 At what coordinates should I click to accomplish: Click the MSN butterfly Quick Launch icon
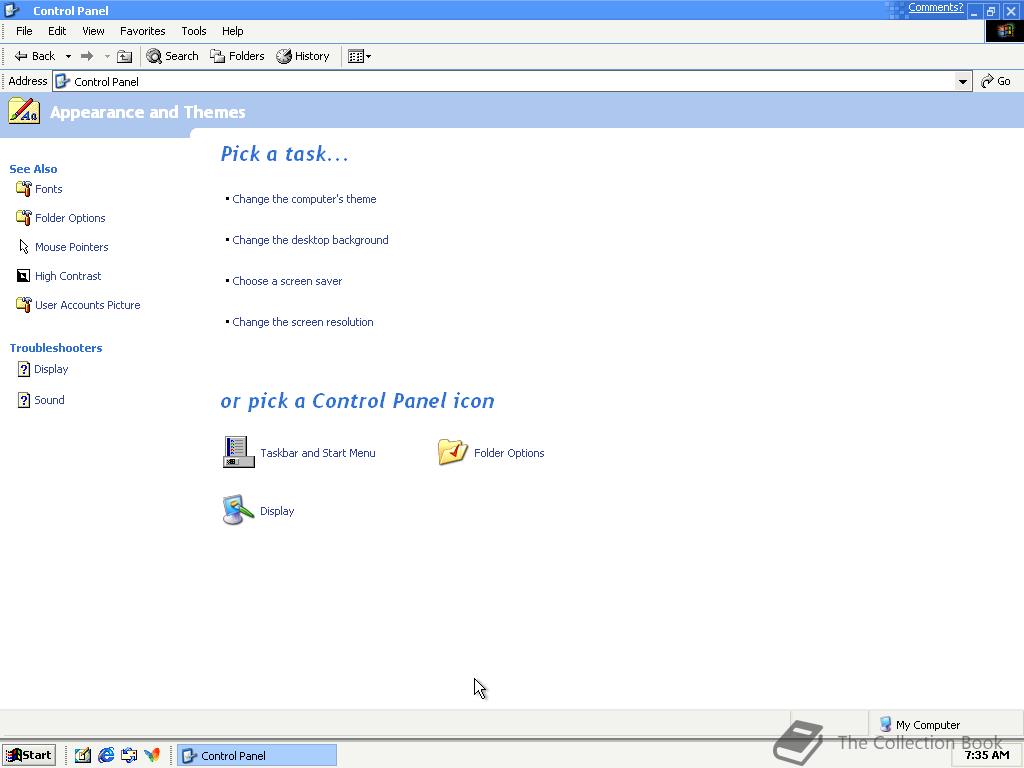152,756
